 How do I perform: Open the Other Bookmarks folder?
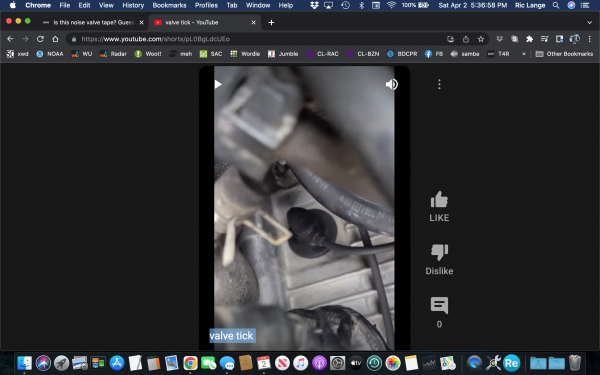564,54
